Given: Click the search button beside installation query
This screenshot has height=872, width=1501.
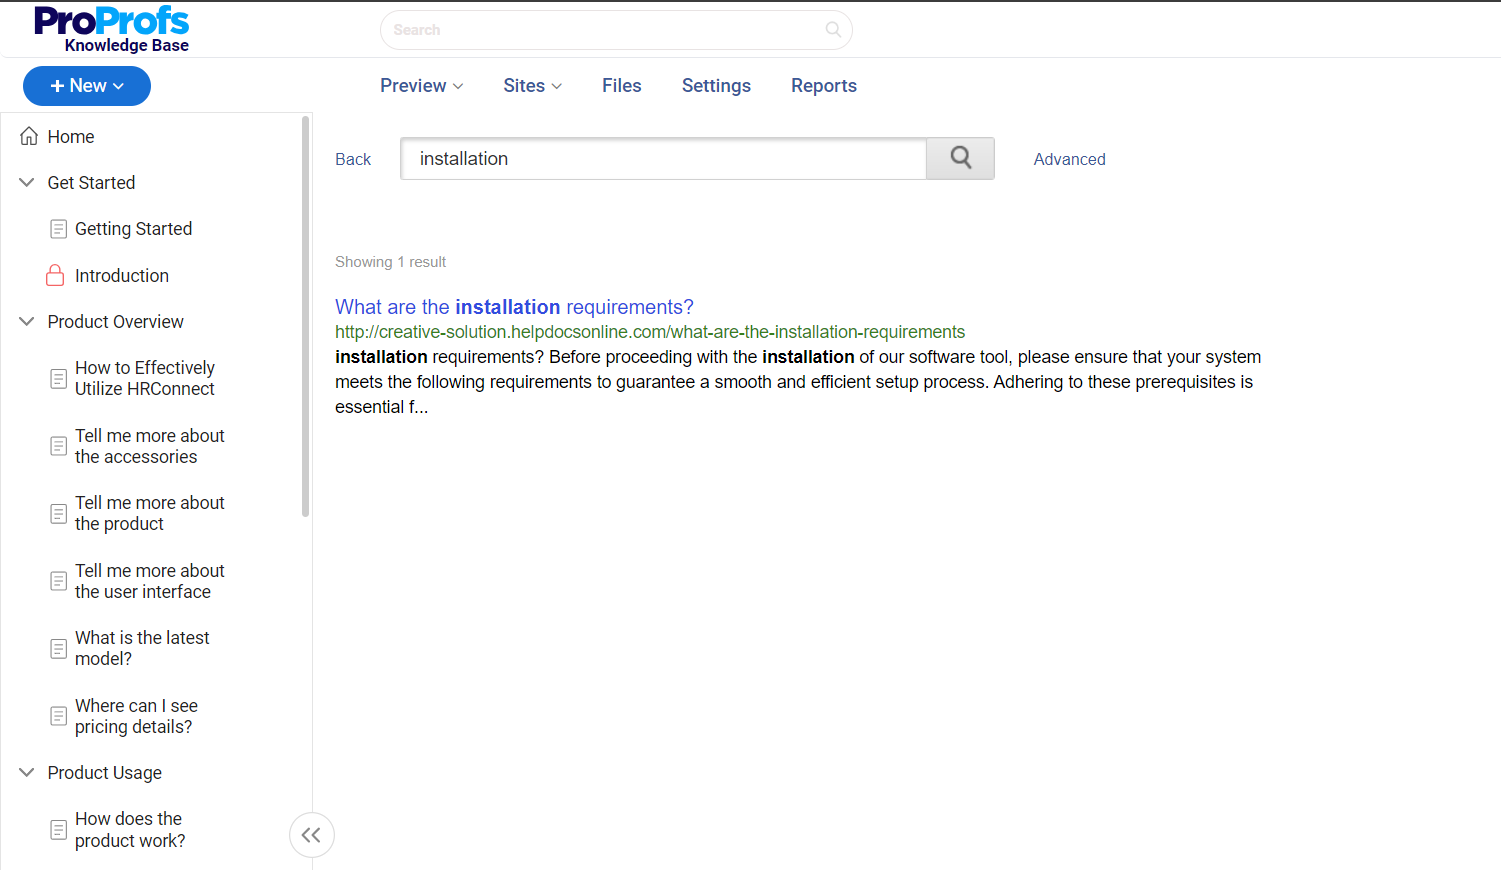Looking at the screenshot, I should (960, 158).
